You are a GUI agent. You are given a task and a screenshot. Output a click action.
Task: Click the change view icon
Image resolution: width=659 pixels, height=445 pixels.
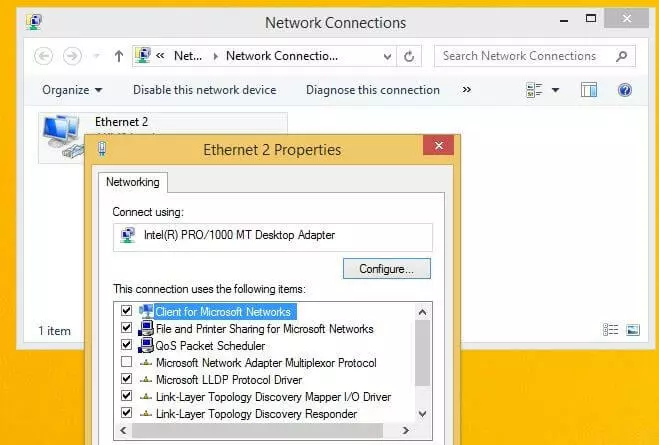(534, 90)
